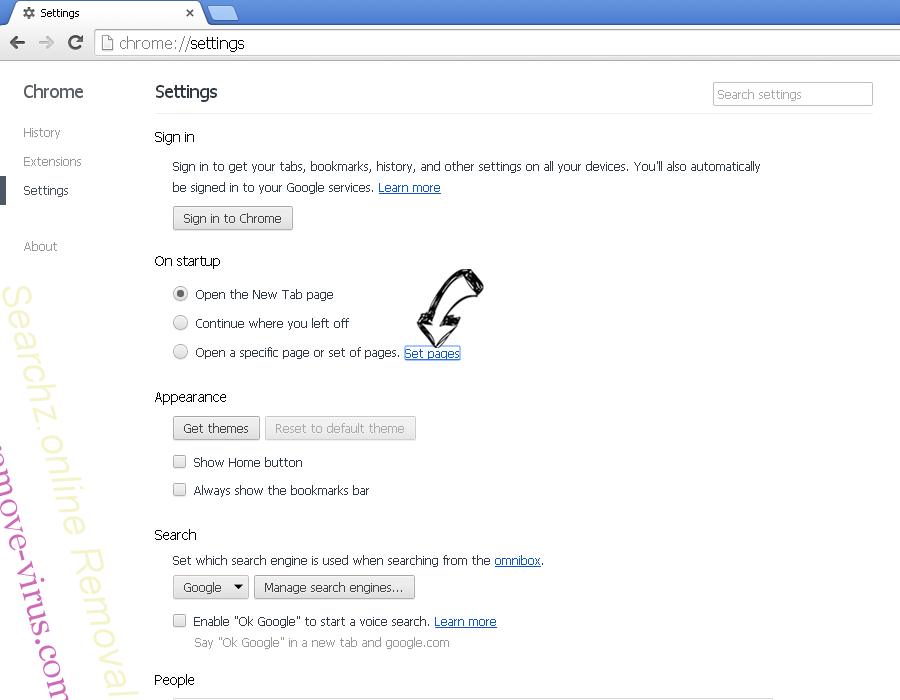Click the Sign in section heading
This screenshot has width=900, height=700.
[174, 137]
